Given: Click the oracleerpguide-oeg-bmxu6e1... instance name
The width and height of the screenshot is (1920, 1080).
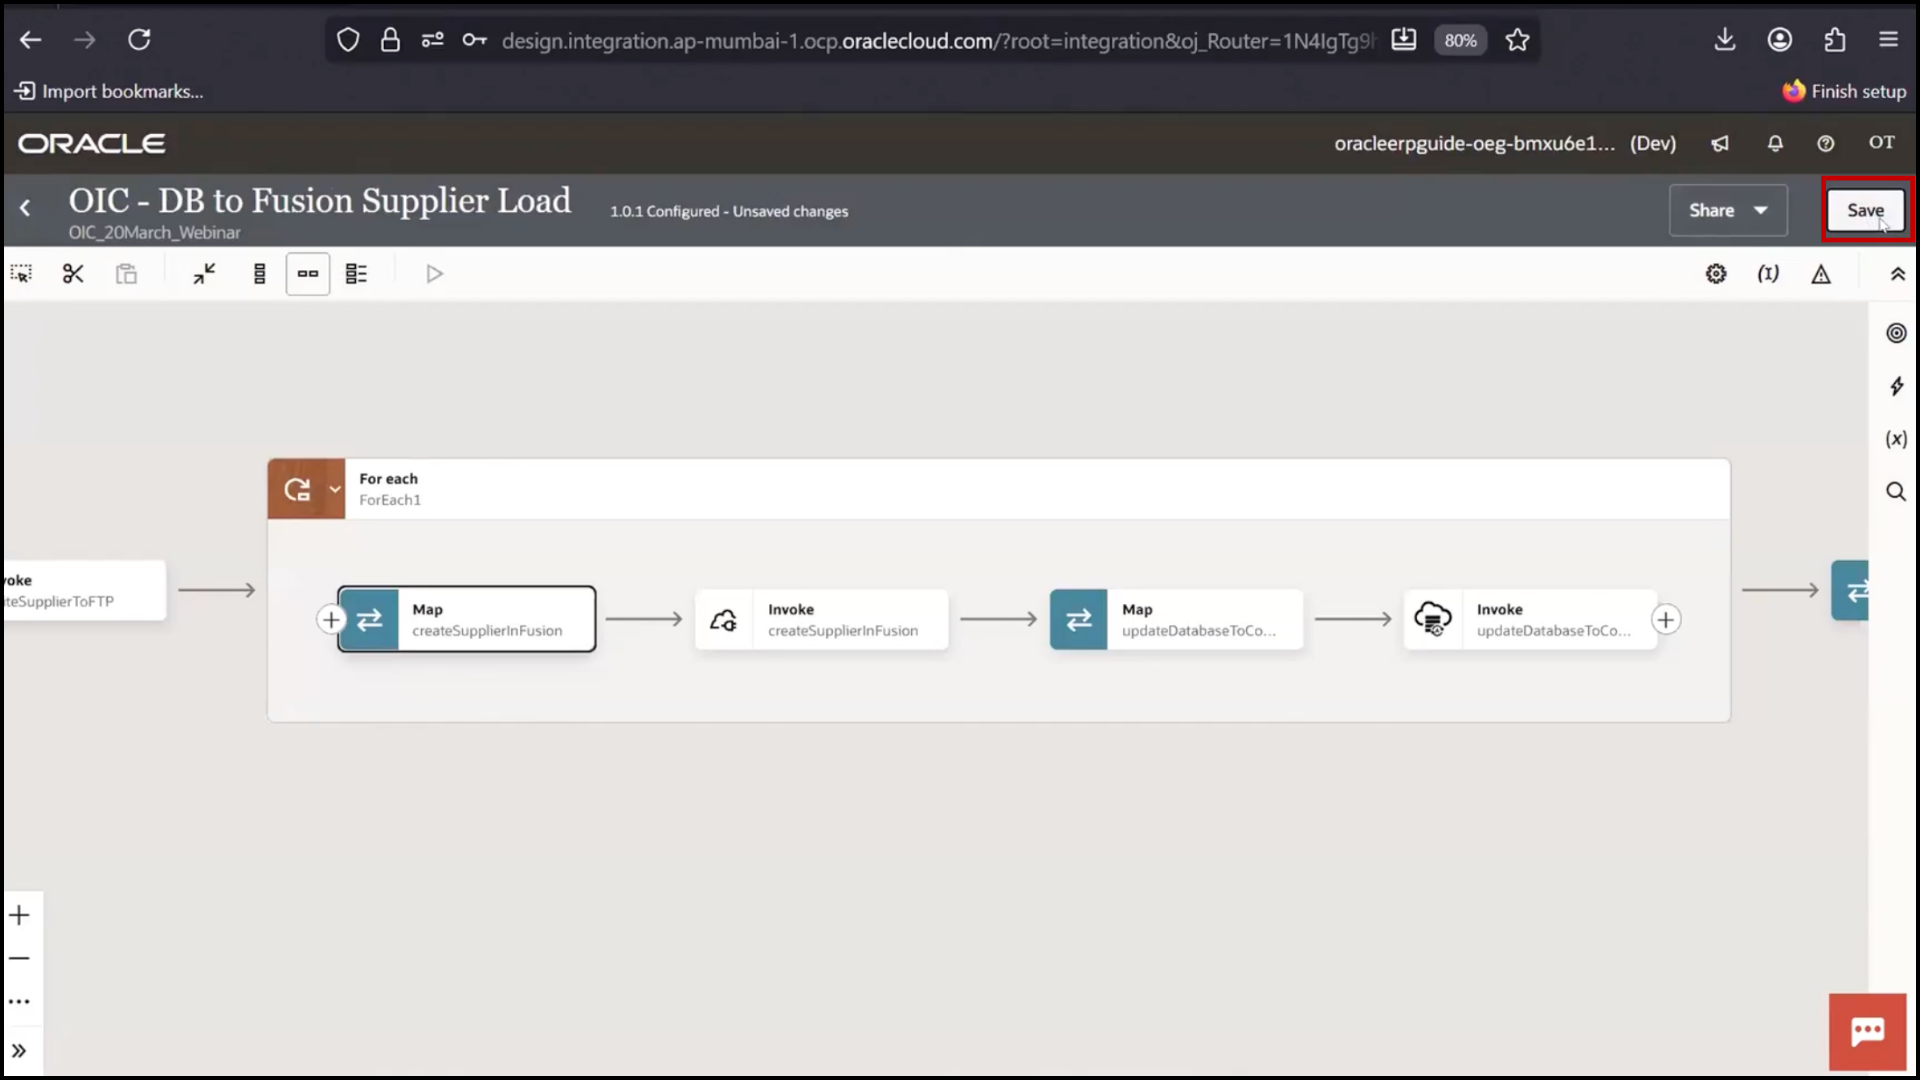Looking at the screenshot, I should [x=1474, y=143].
